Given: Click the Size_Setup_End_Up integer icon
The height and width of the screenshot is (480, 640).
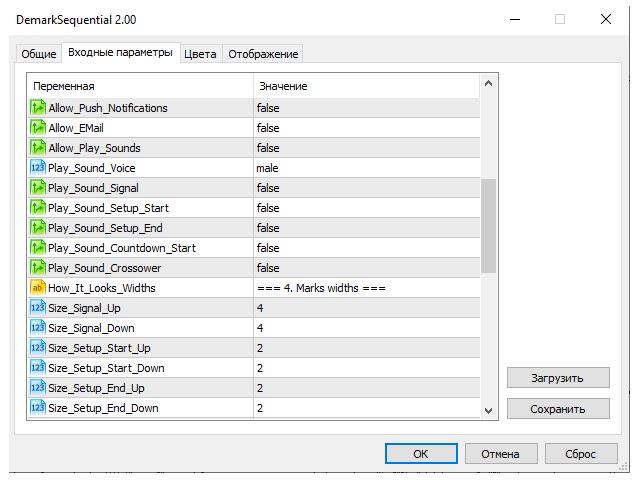Looking at the screenshot, I should tap(38, 388).
